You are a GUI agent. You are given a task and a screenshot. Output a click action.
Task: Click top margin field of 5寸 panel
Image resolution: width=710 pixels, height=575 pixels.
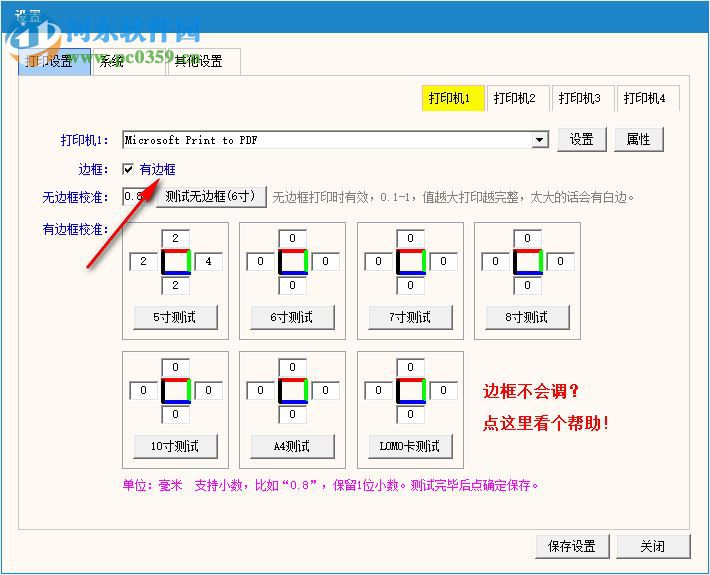[176, 238]
